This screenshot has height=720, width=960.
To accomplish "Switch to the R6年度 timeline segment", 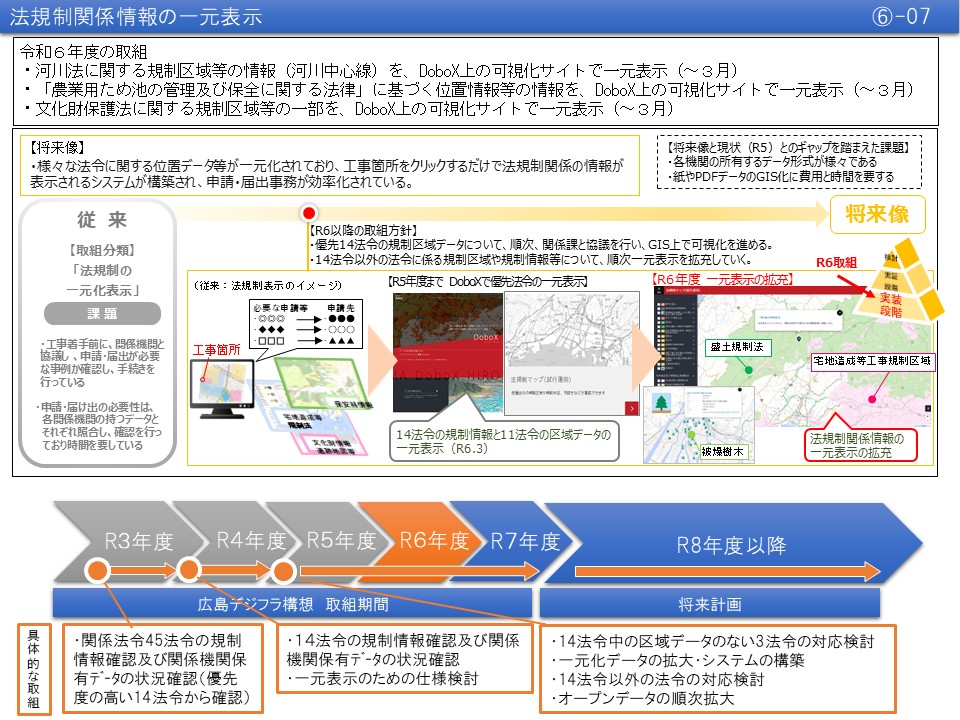I will (x=432, y=540).
